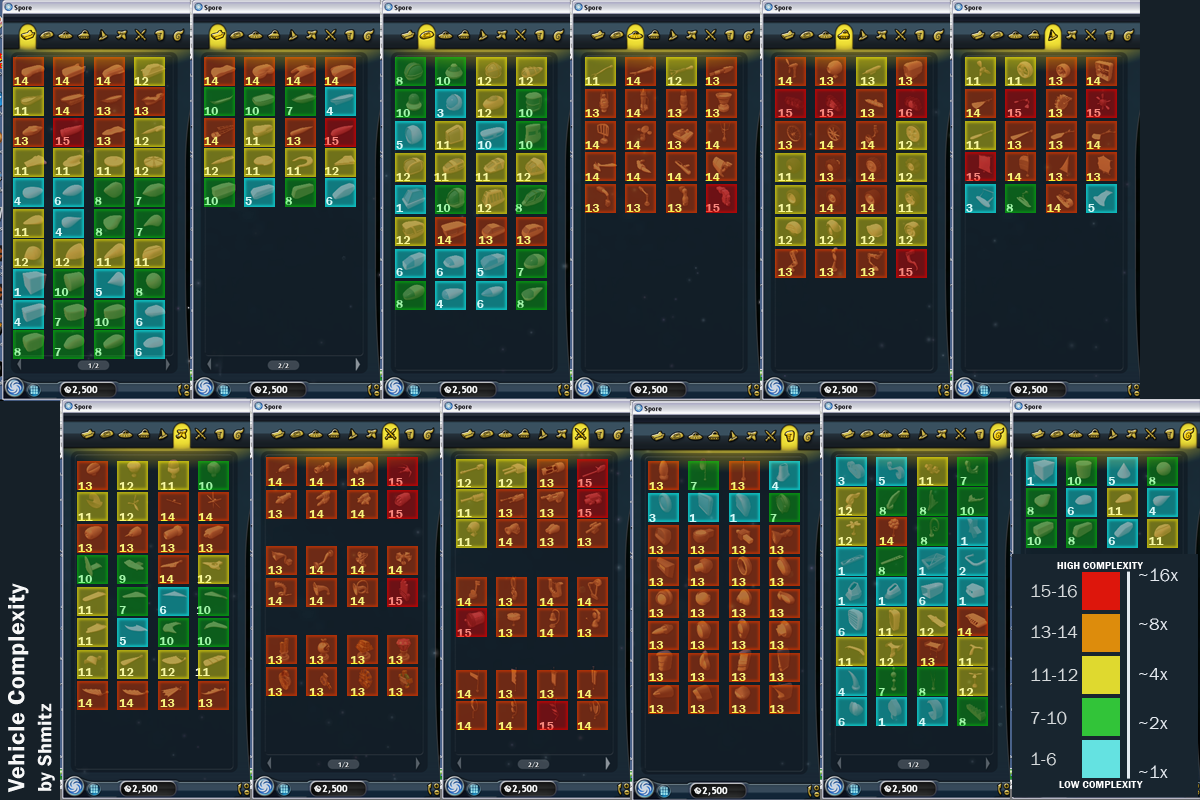
Task: Choose part rated 3 in the mask-tab window
Action: (x=663, y=507)
